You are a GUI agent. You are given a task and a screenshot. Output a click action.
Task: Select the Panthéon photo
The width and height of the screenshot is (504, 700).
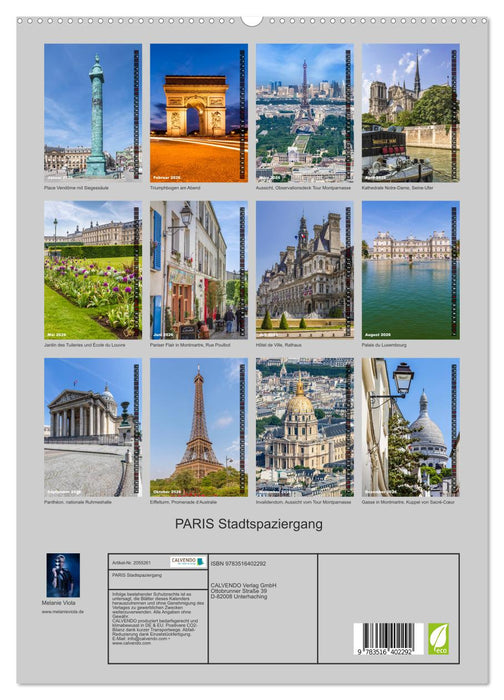point(93,427)
